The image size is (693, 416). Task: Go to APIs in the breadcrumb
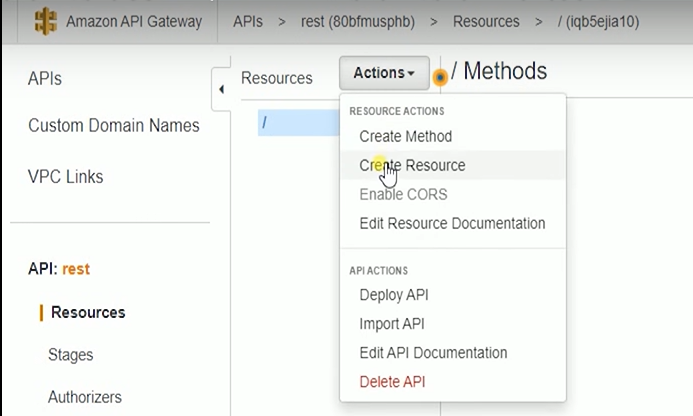pyautogui.click(x=248, y=22)
